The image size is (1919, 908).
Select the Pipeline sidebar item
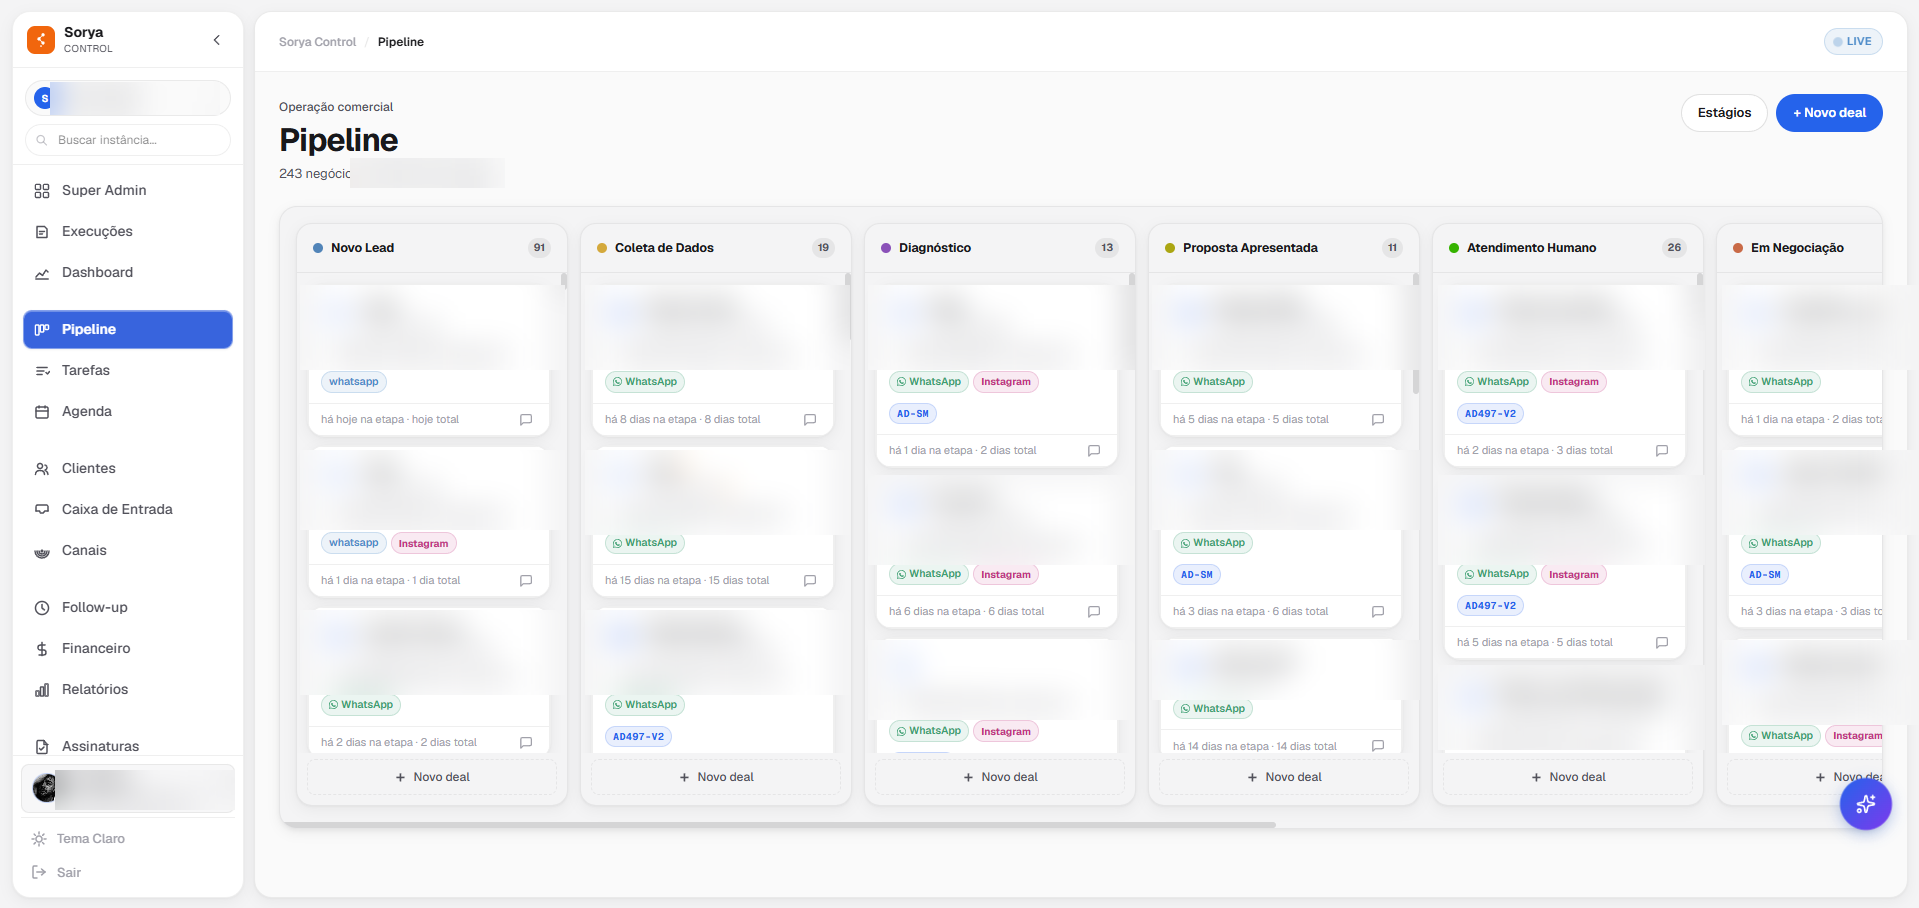[x=128, y=329]
